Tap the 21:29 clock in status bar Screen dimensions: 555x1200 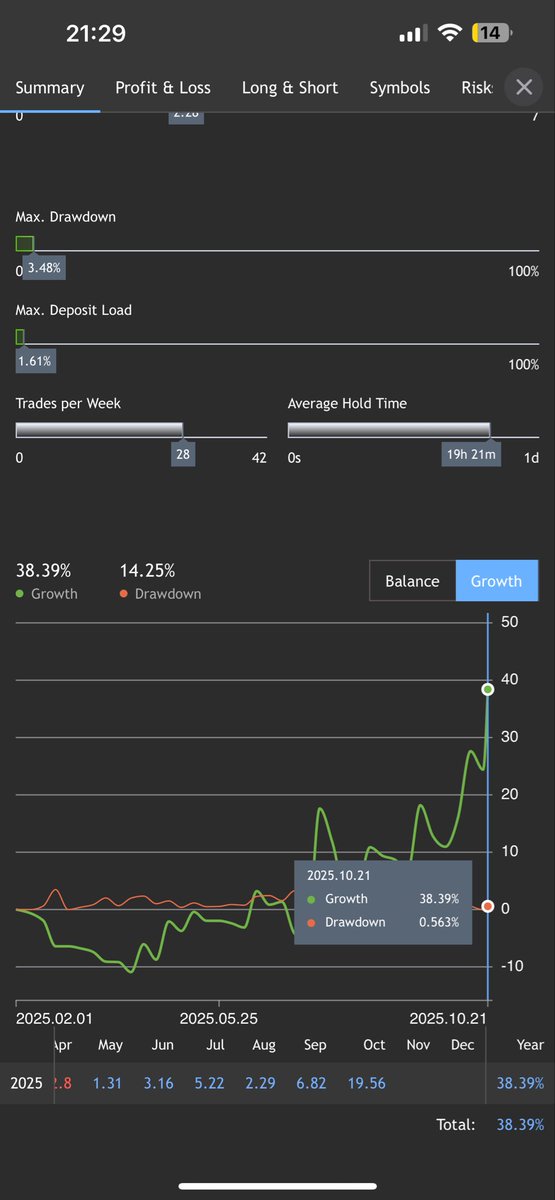click(96, 33)
